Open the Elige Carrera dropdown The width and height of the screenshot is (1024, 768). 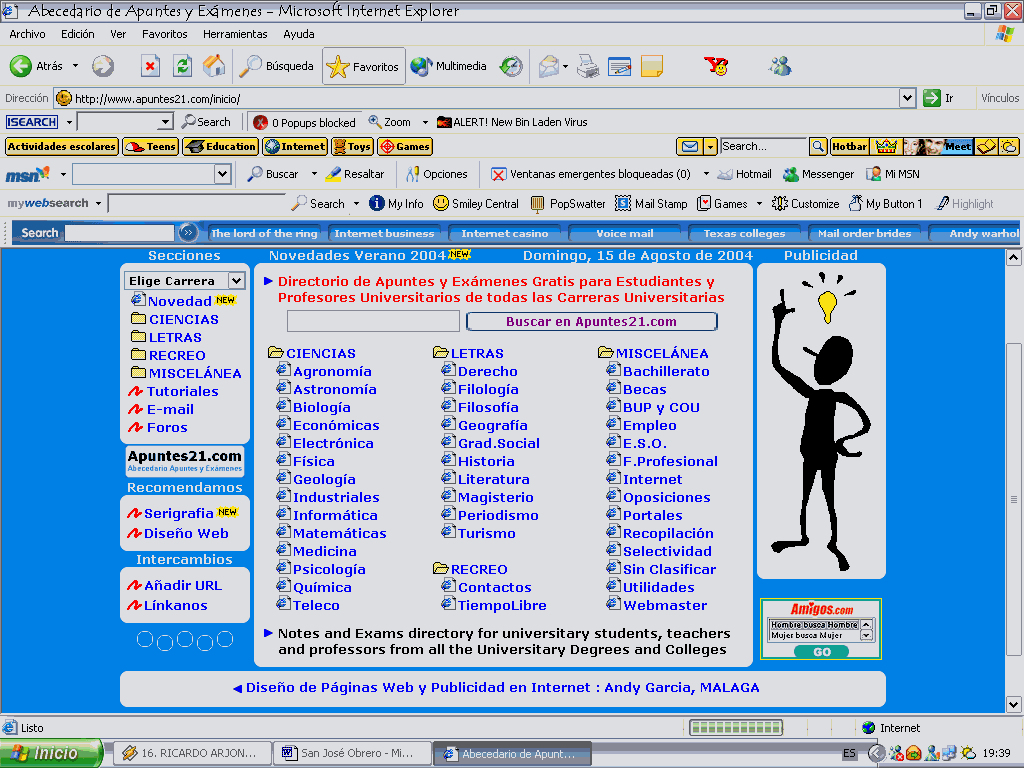point(184,281)
